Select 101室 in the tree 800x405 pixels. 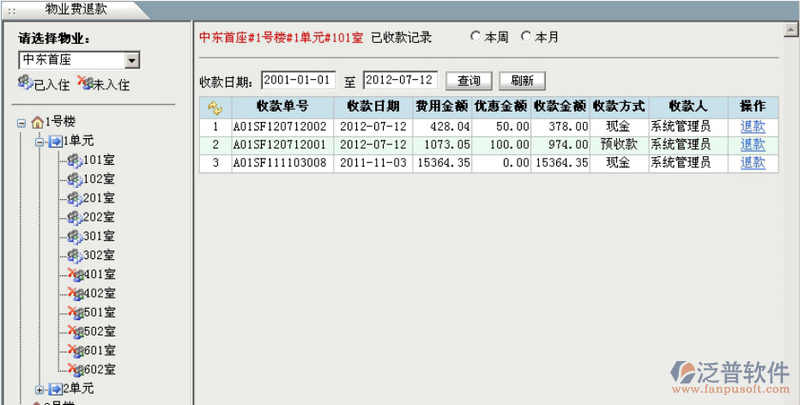click(x=99, y=161)
